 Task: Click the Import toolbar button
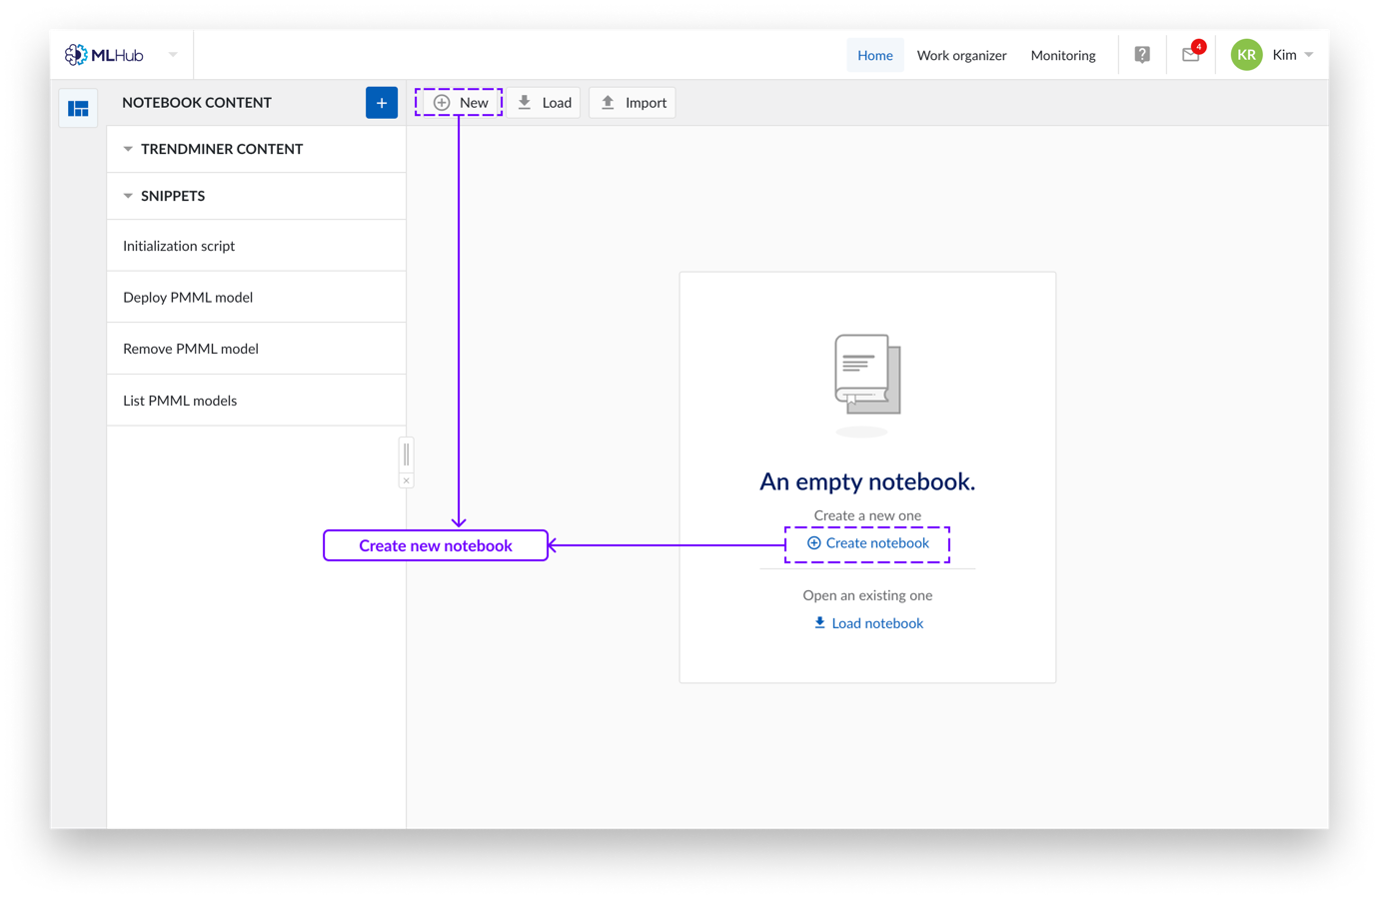click(x=633, y=103)
